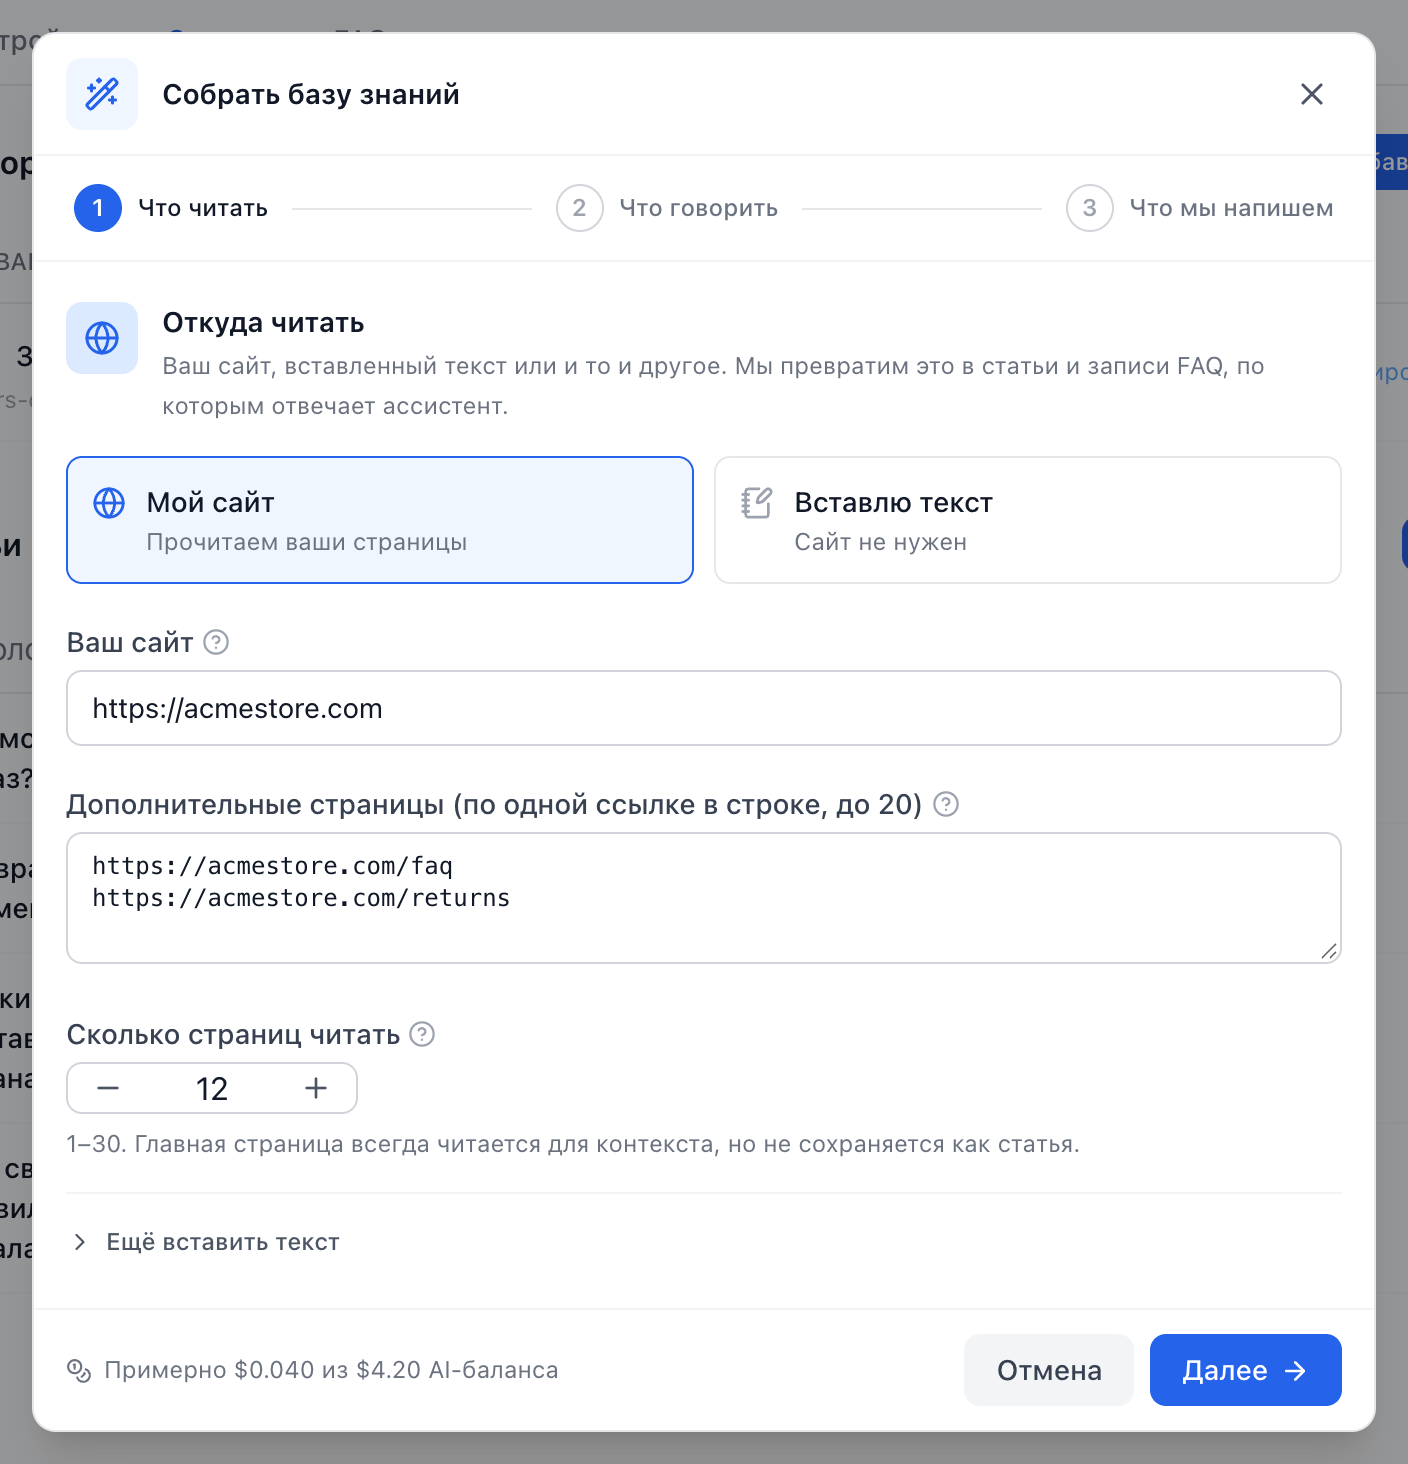
Task: Proceed with the «Далее» button
Action: point(1246,1370)
